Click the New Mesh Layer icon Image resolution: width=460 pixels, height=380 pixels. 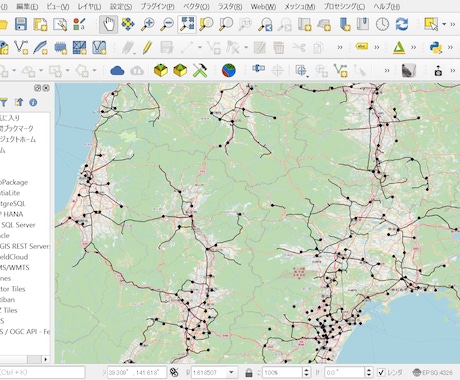(79, 48)
